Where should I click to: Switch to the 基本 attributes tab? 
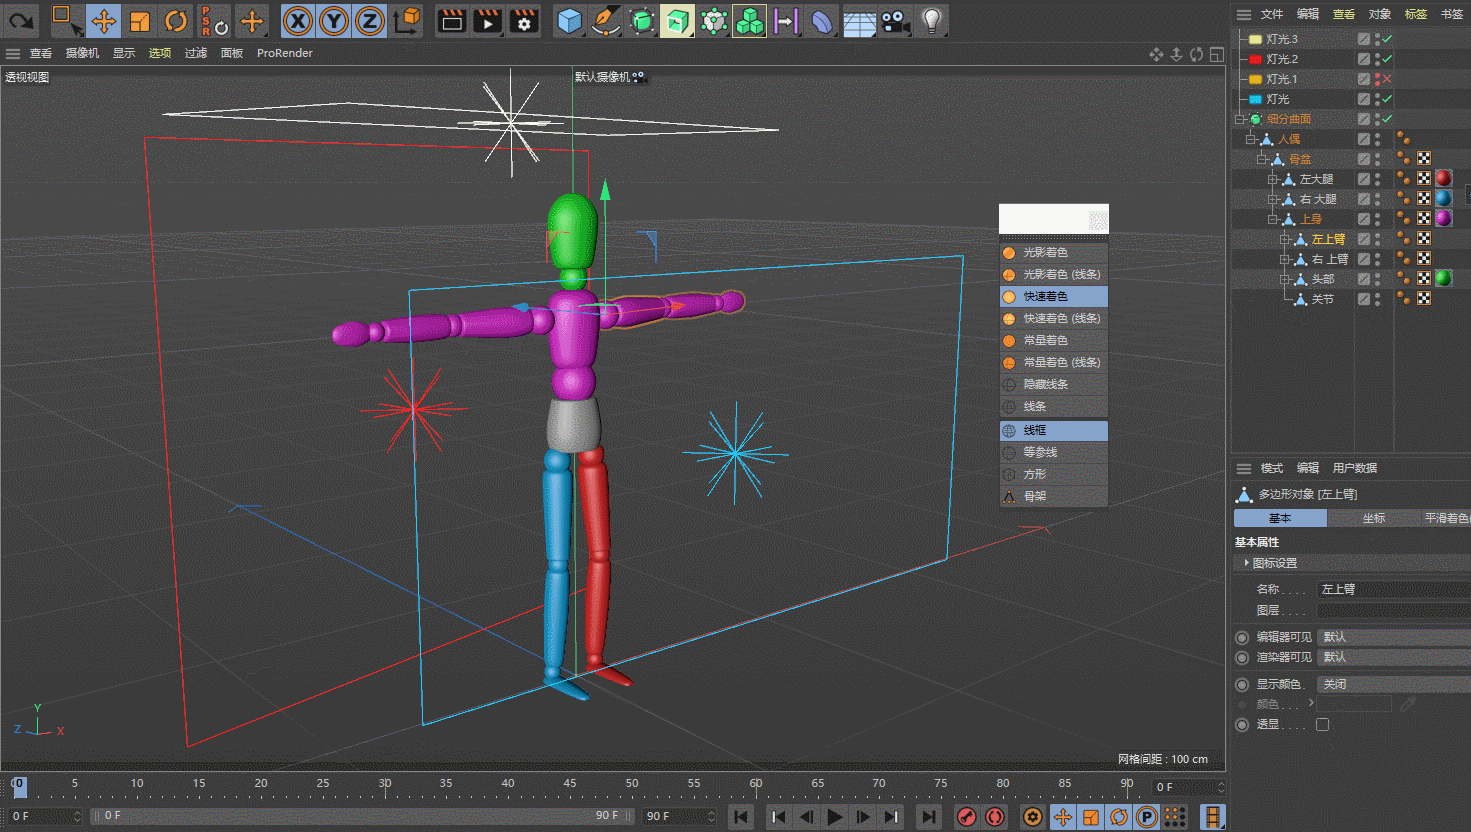coord(1280,518)
